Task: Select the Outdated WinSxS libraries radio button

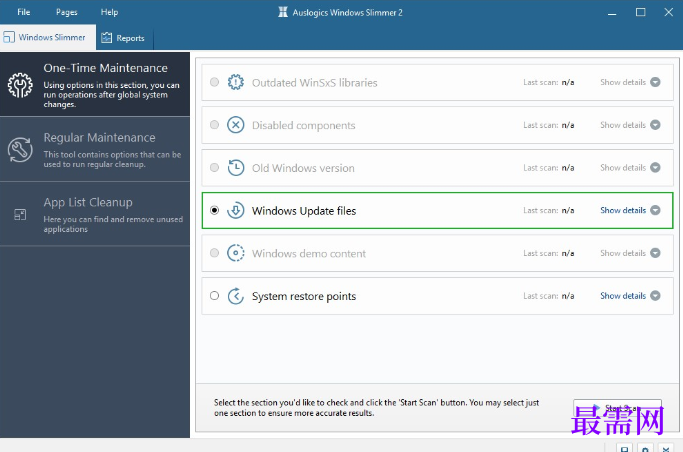Action: pyautogui.click(x=214, y=82)
